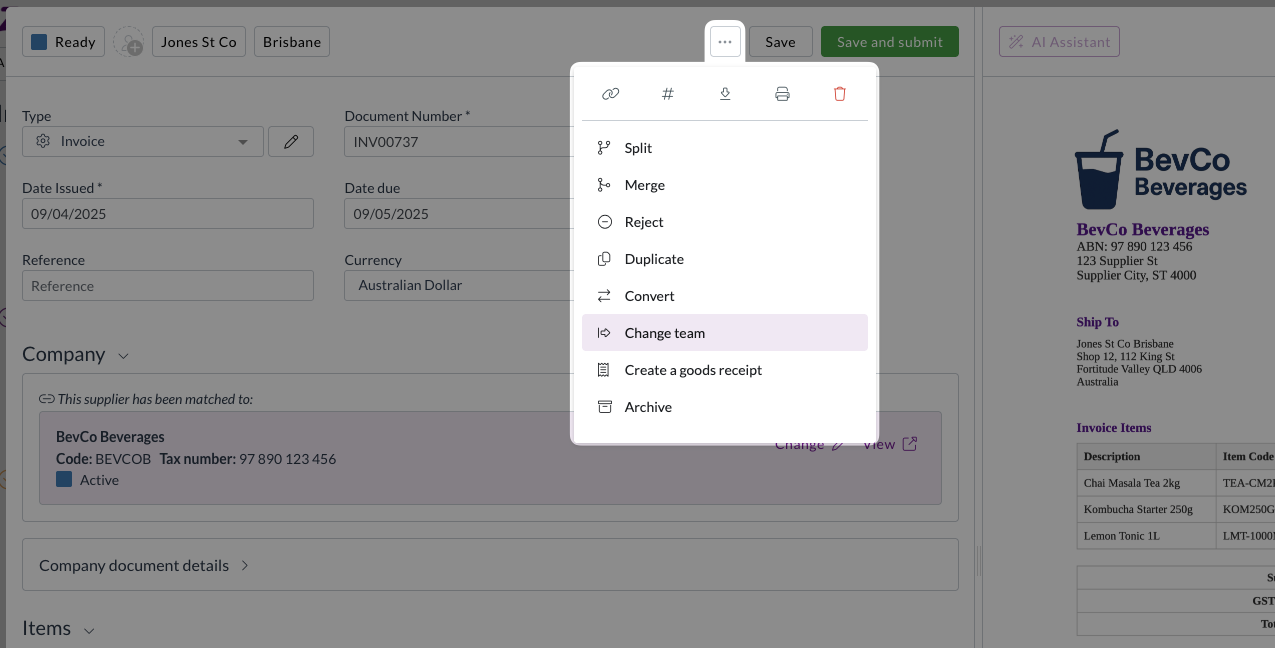Select Split from the menu
This screenshot has width=1275, height=648.
638,148
